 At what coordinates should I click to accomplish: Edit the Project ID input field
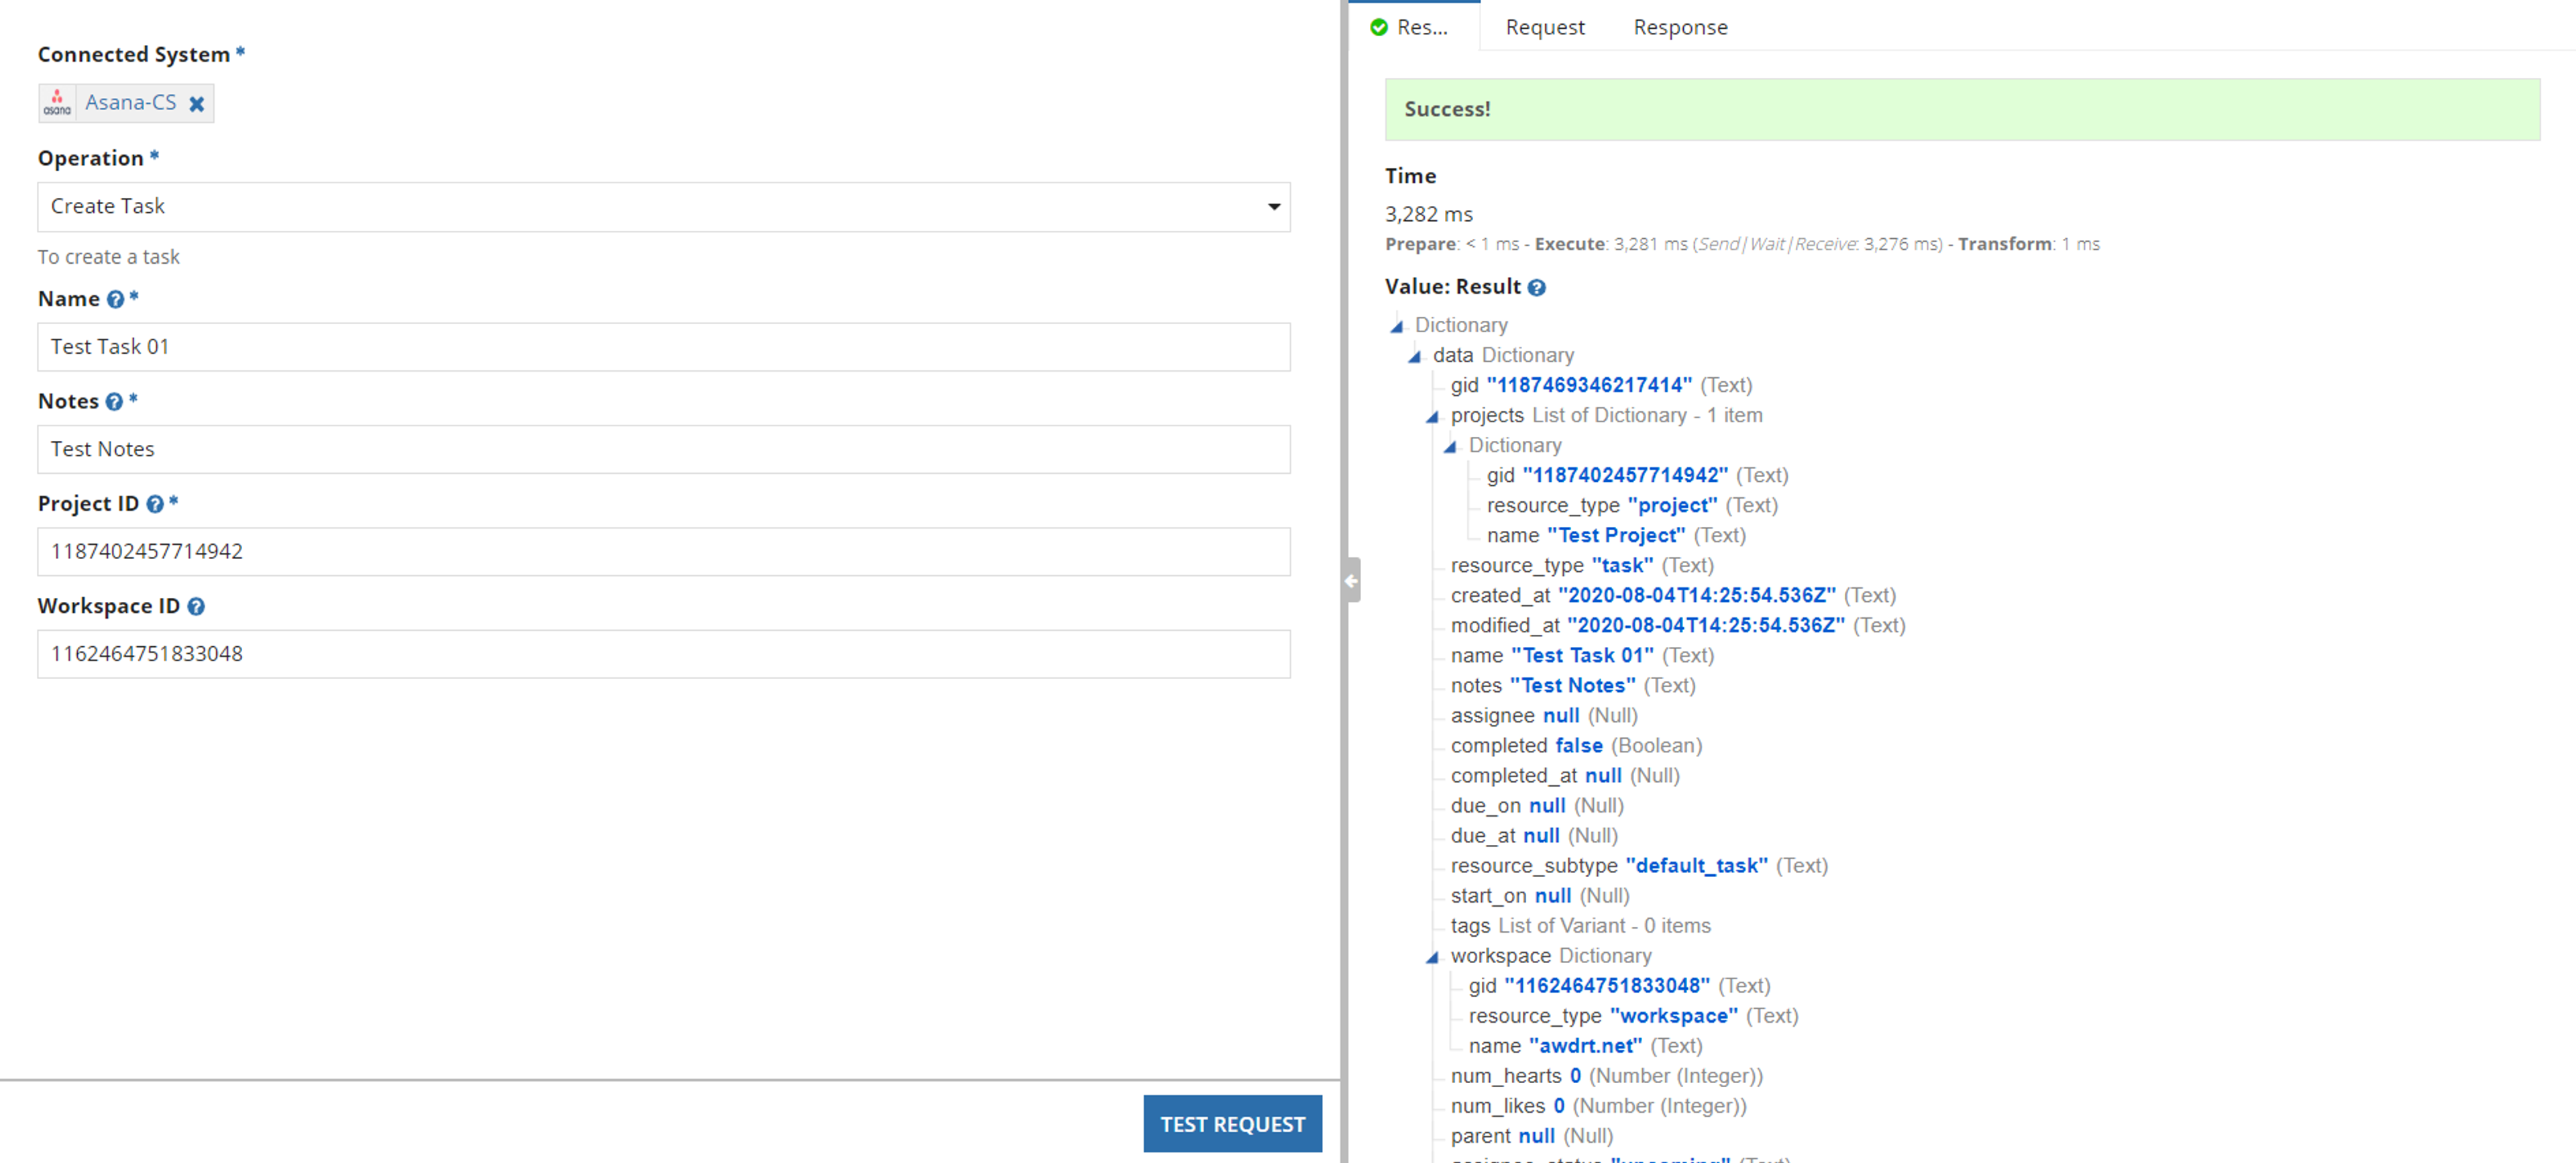(x=664, y=552)
